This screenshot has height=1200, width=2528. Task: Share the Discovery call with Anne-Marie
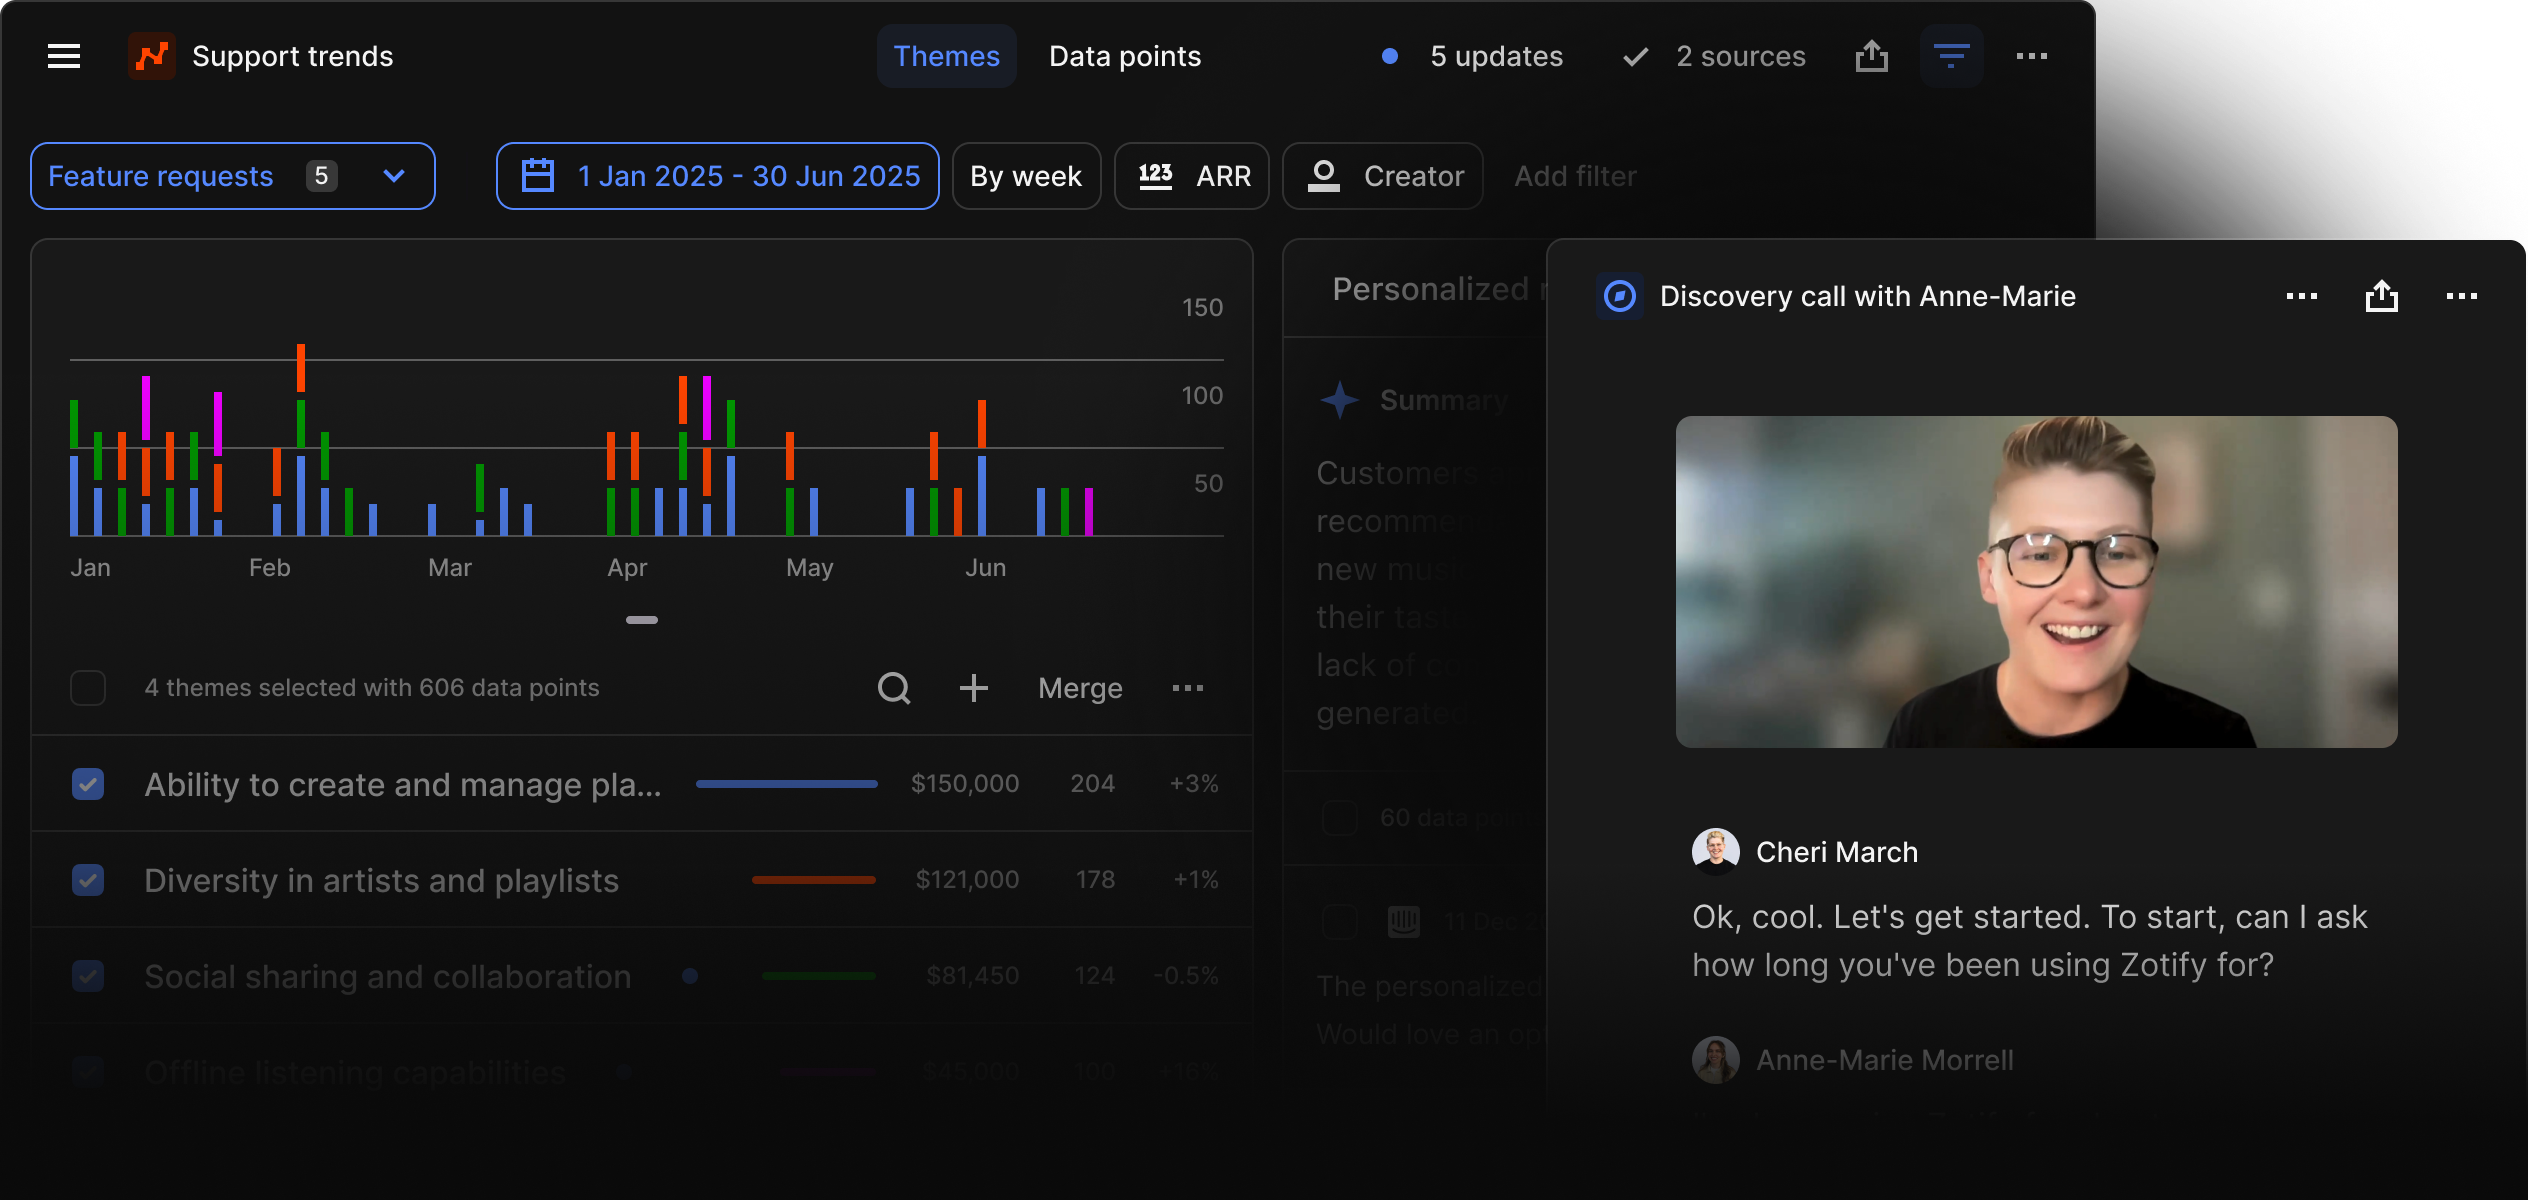(2381, 296)
